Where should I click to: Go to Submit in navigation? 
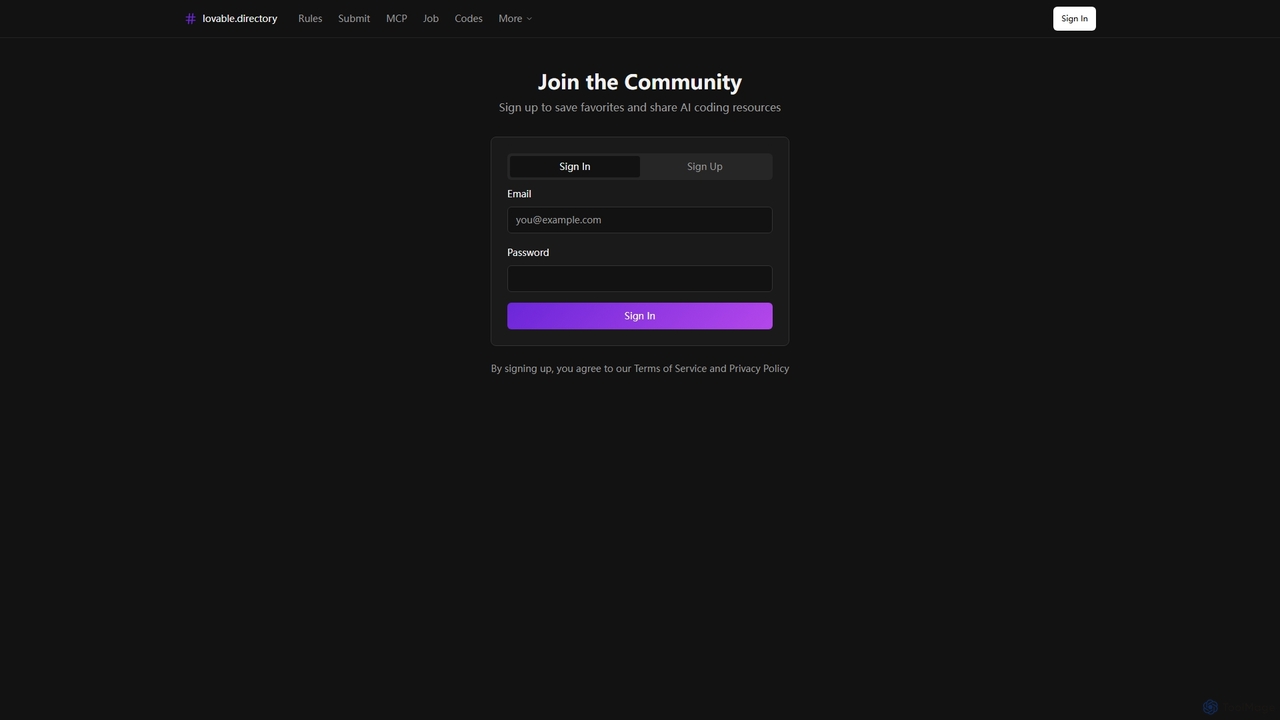[354, 19]
